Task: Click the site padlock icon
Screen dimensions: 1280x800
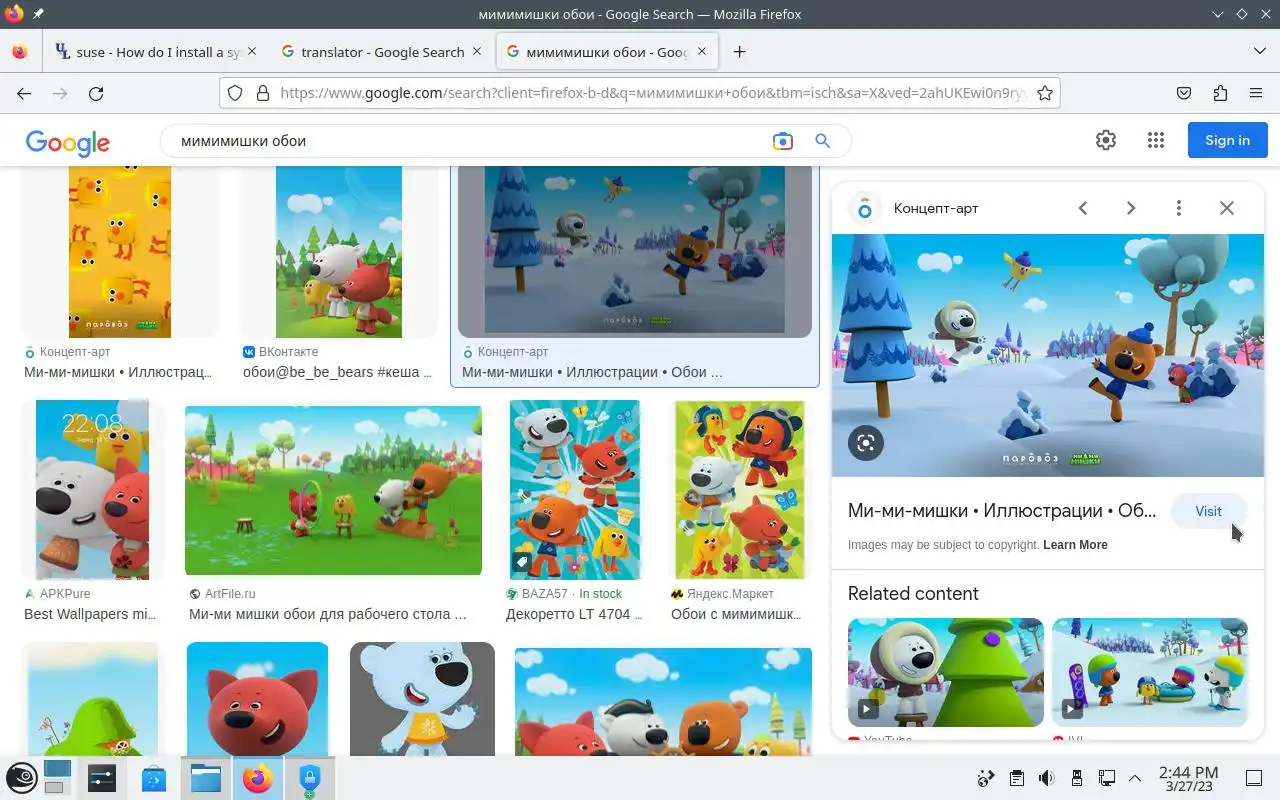Action: (263, 93)
